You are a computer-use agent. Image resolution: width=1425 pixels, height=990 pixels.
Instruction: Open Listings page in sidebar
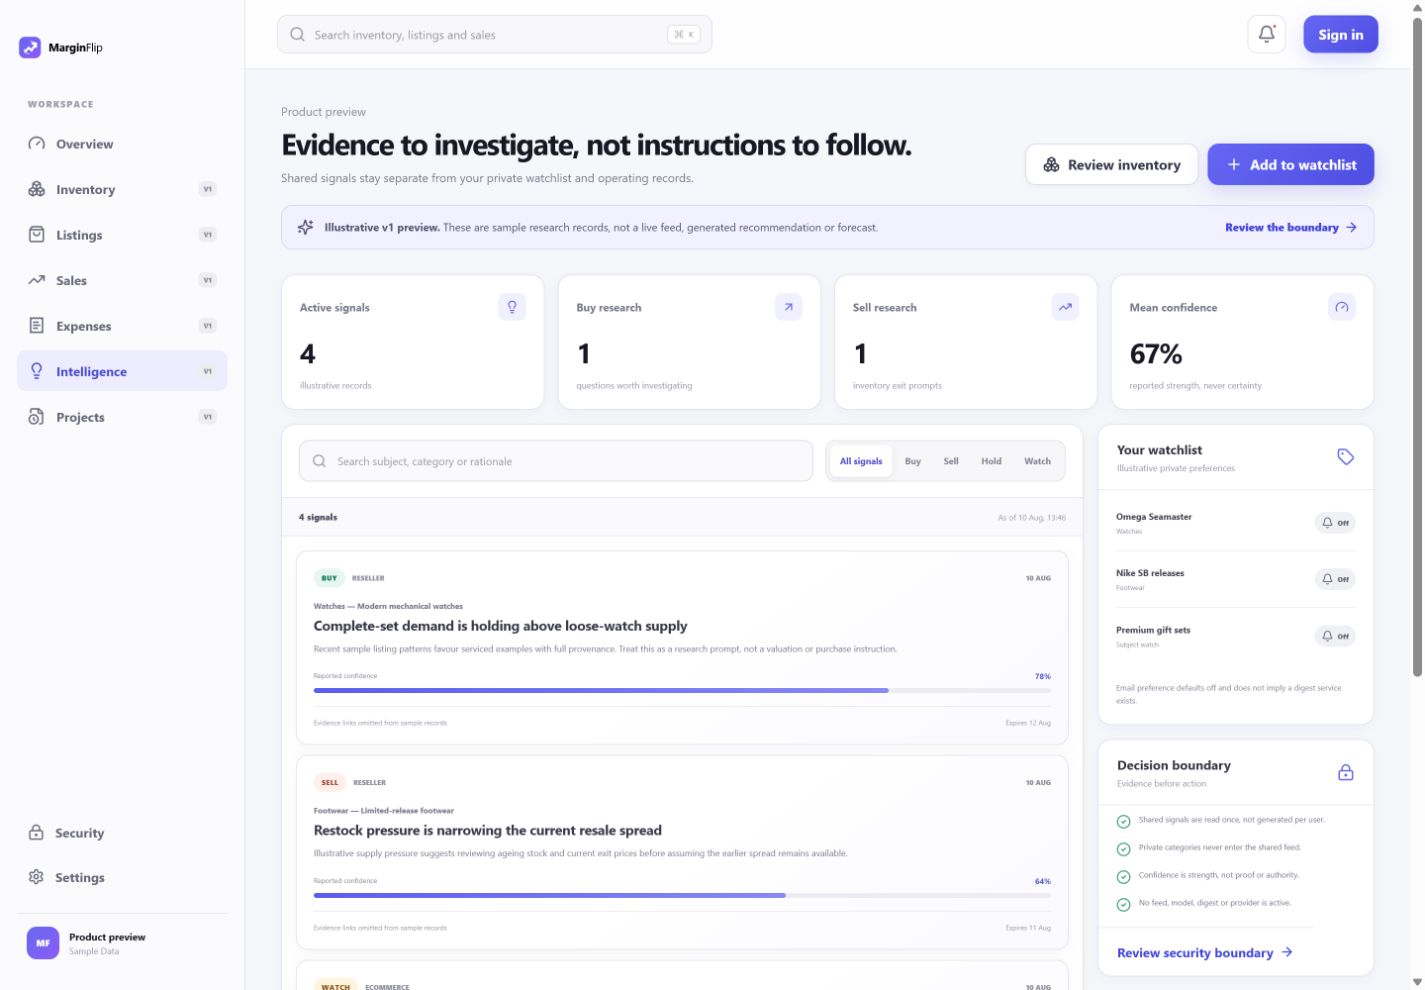pos(122,235)
